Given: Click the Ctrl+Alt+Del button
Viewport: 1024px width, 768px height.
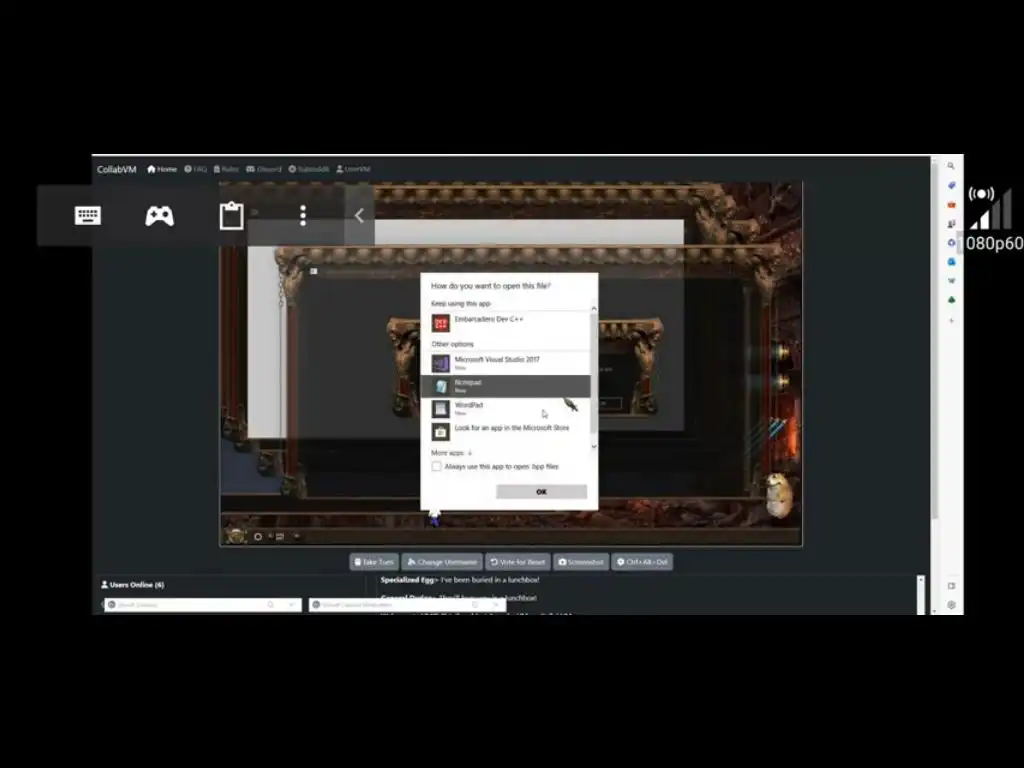Looking at the screenshot, I should pyautogui.click(x=642, y=562).
